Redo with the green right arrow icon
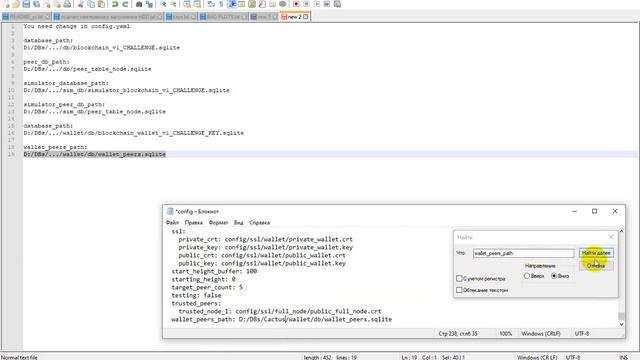This screenshot has width=640, height=360. (125, 4)
